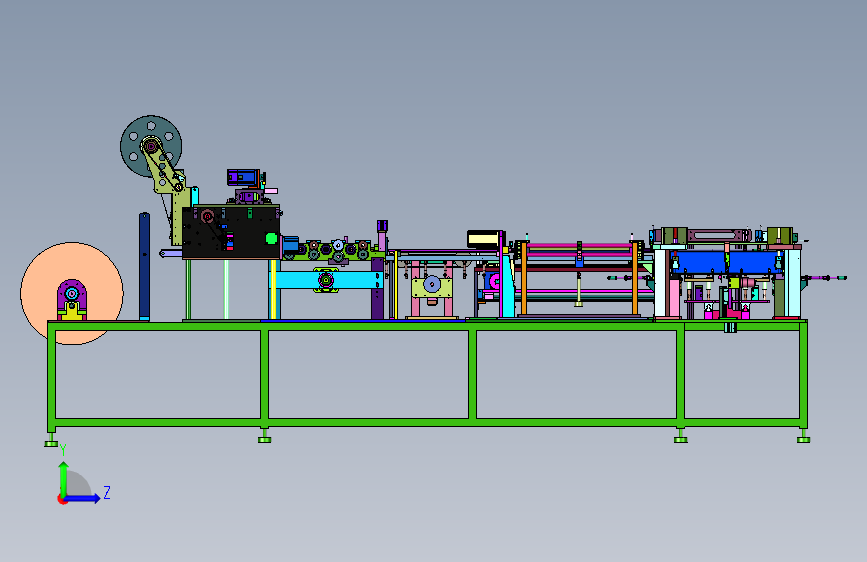
Task: Select the teal perforated reel wheel
Action: pyautogui.click(x=151, y=146)
